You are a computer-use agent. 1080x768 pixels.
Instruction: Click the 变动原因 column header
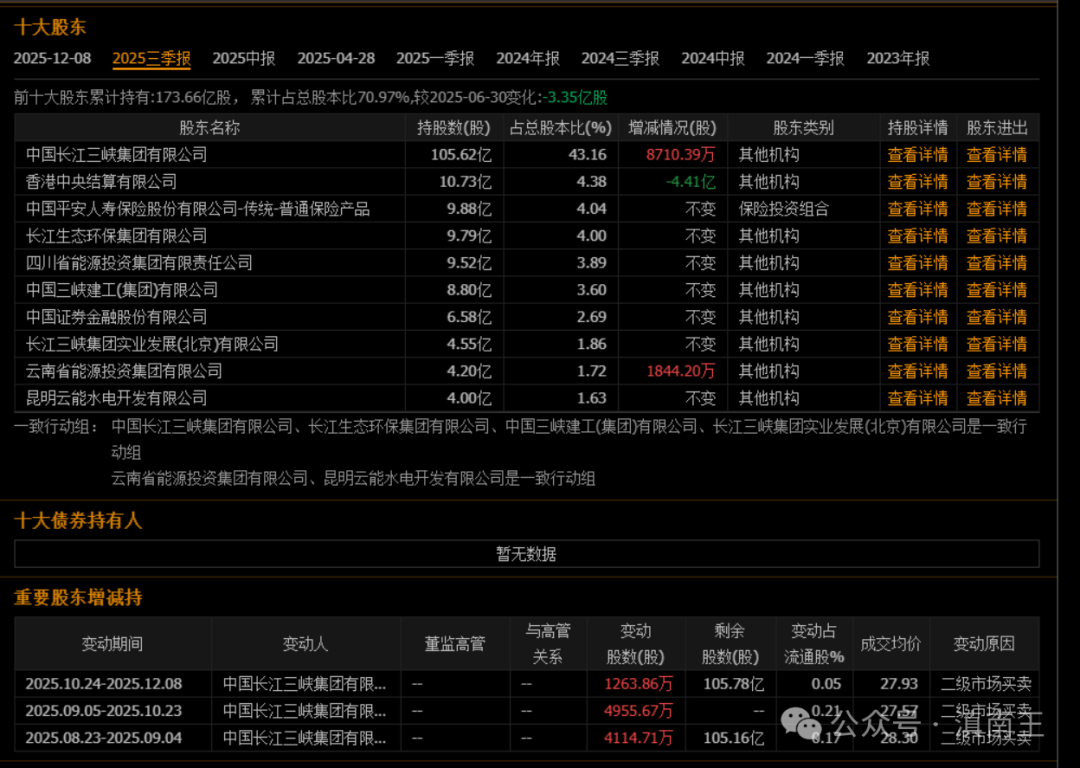coord(984,644)
